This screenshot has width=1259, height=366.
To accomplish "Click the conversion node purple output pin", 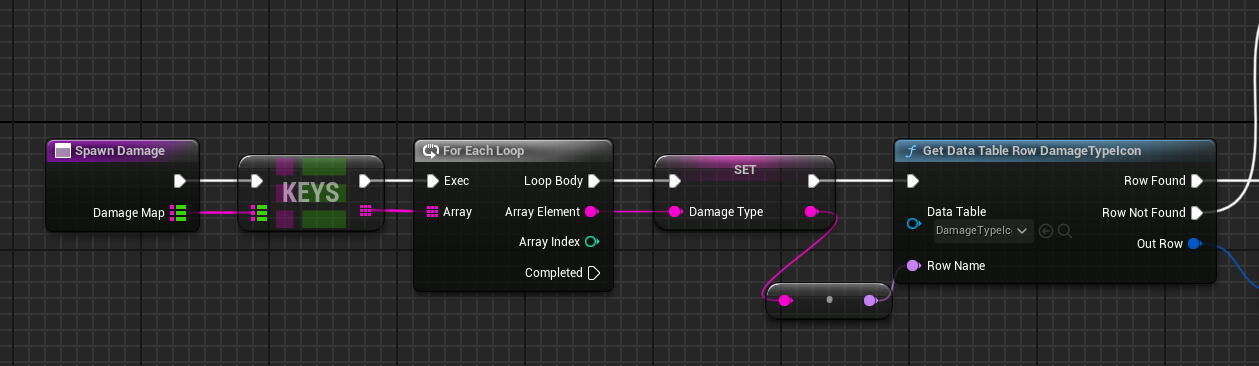I will tap(870, 300).
